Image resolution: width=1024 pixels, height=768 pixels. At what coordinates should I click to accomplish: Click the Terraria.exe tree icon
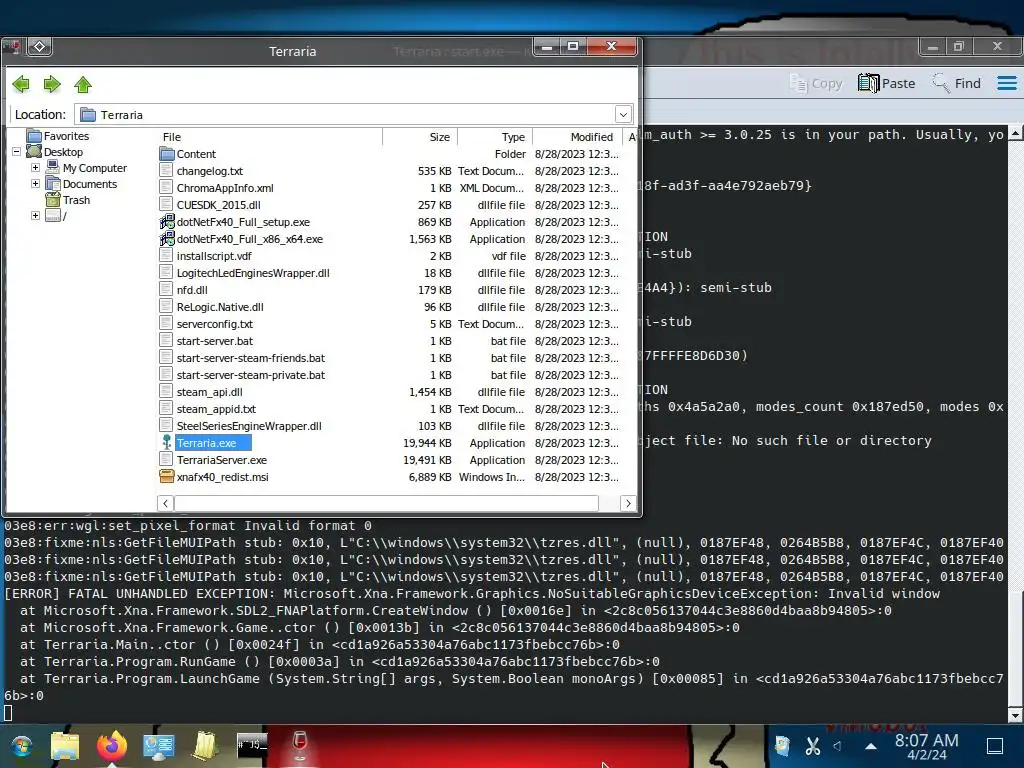point(167,443)
